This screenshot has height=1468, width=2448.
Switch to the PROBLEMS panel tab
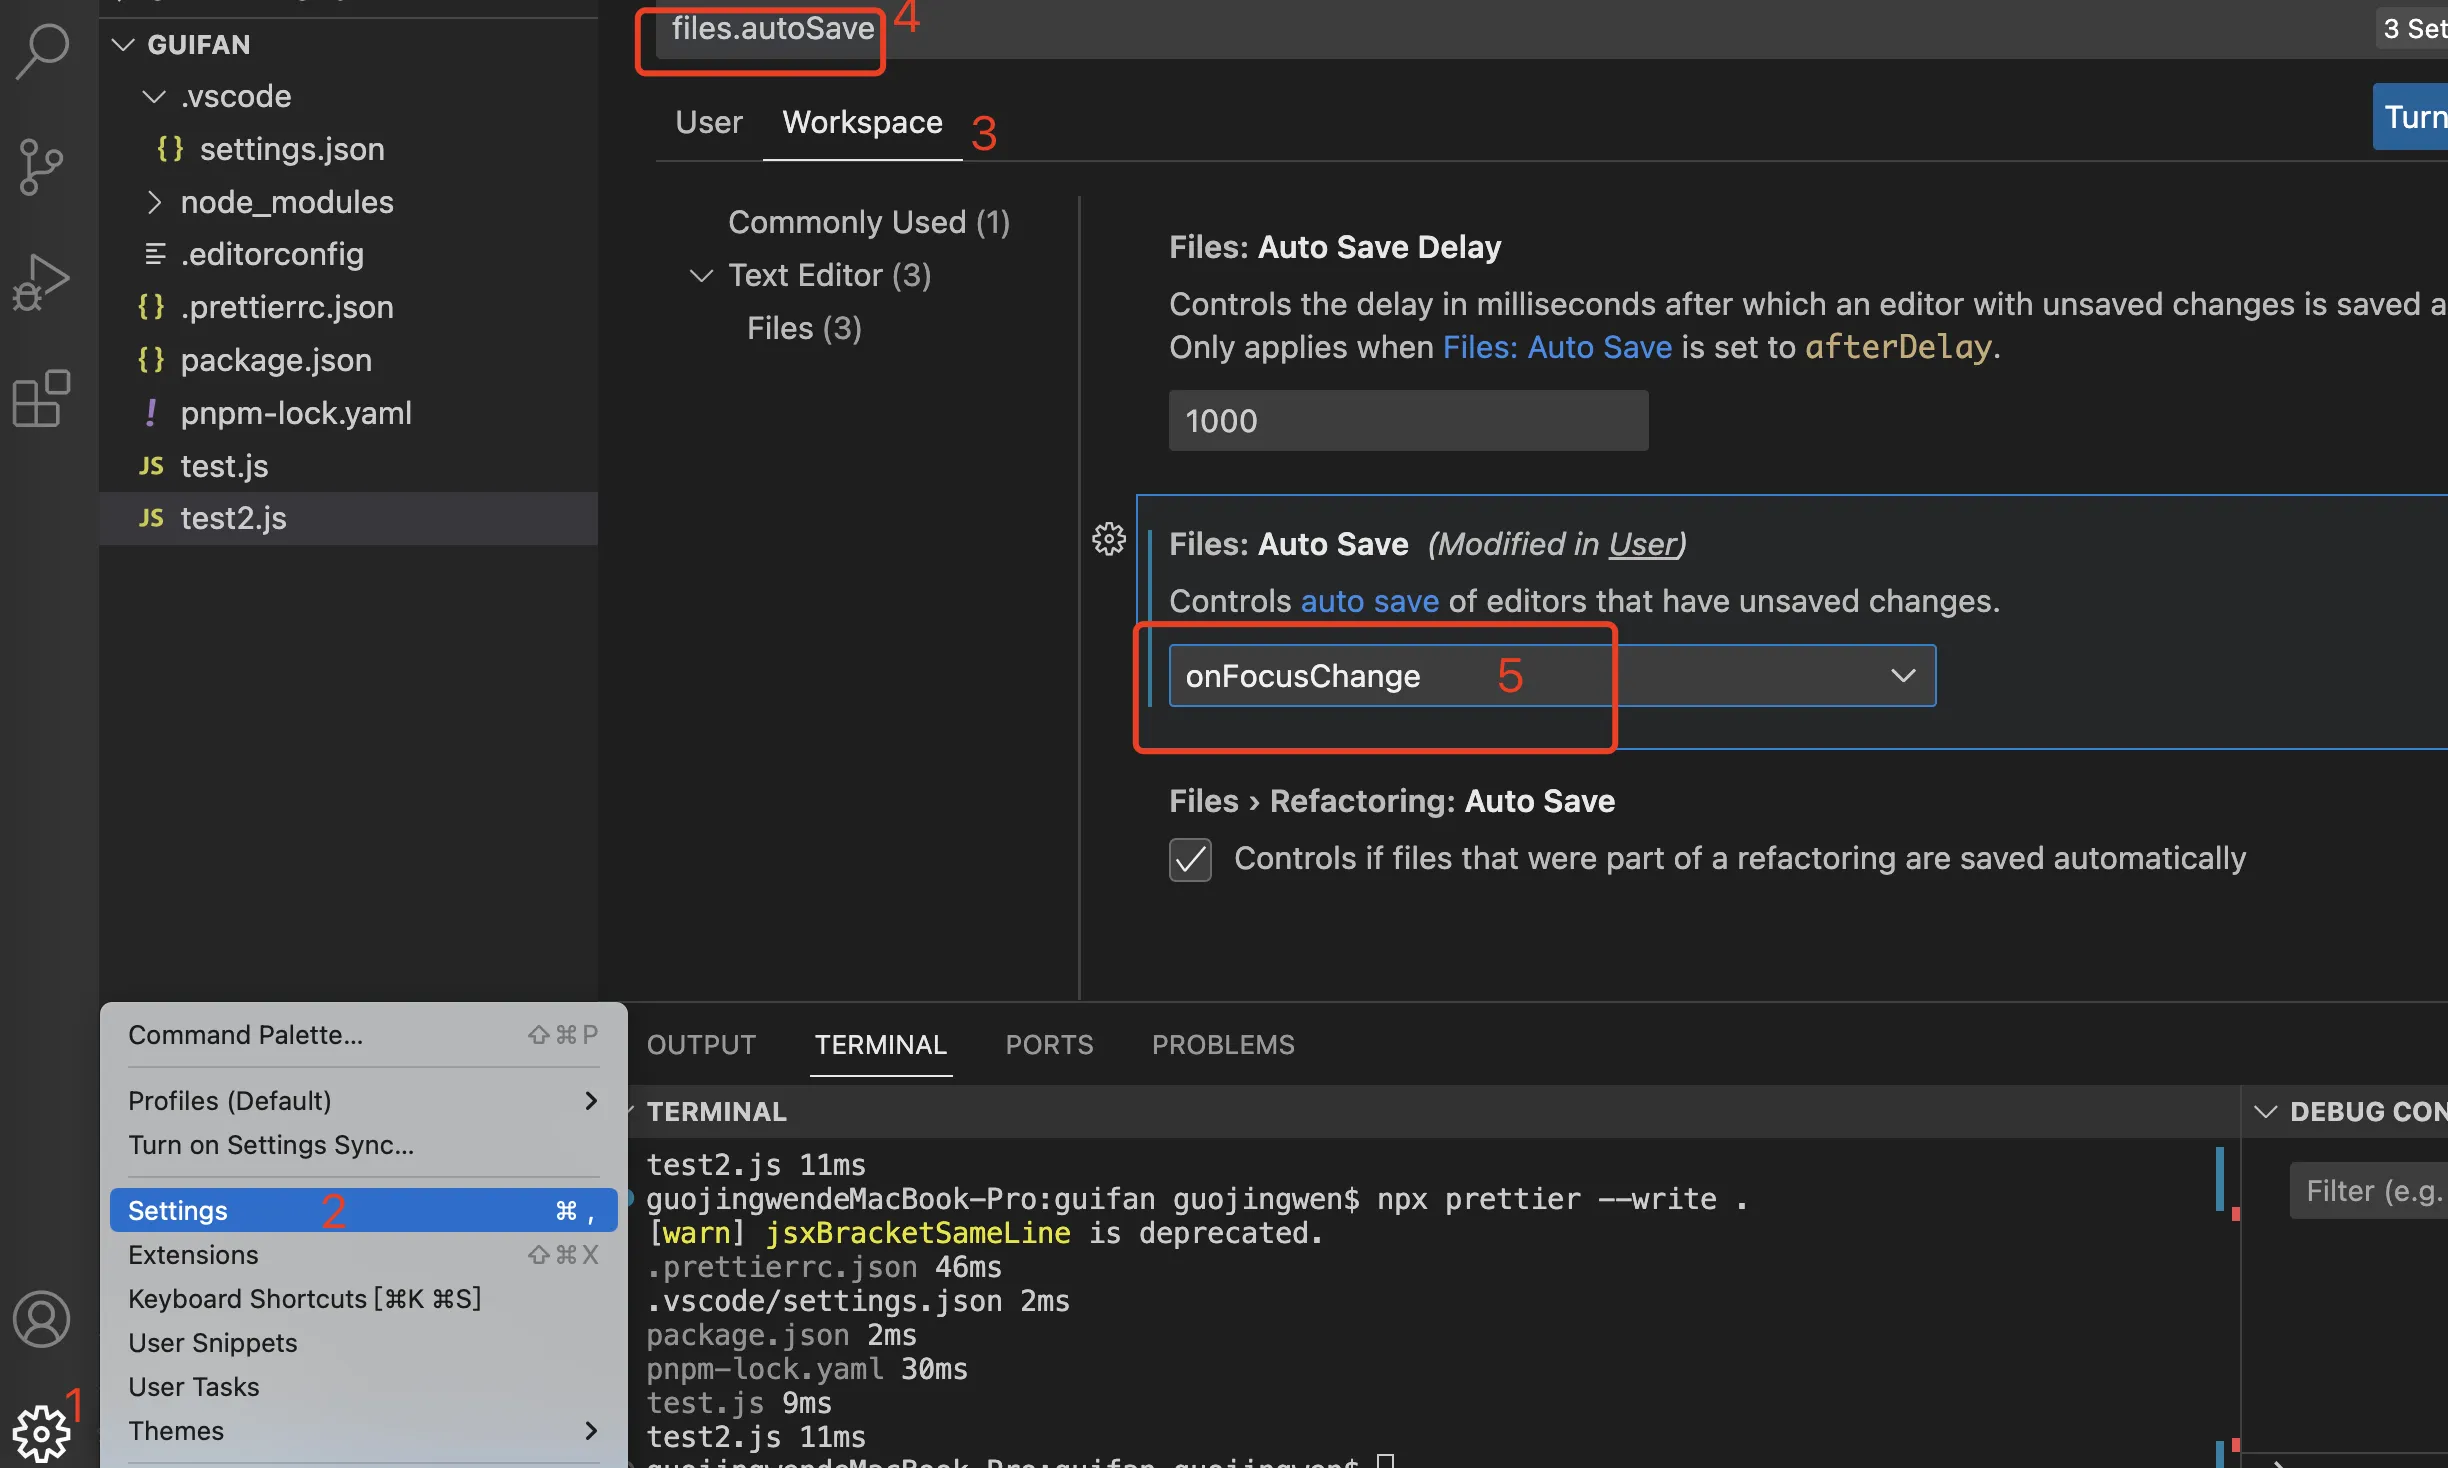pyautogui.click(x=1223, y=1045)
